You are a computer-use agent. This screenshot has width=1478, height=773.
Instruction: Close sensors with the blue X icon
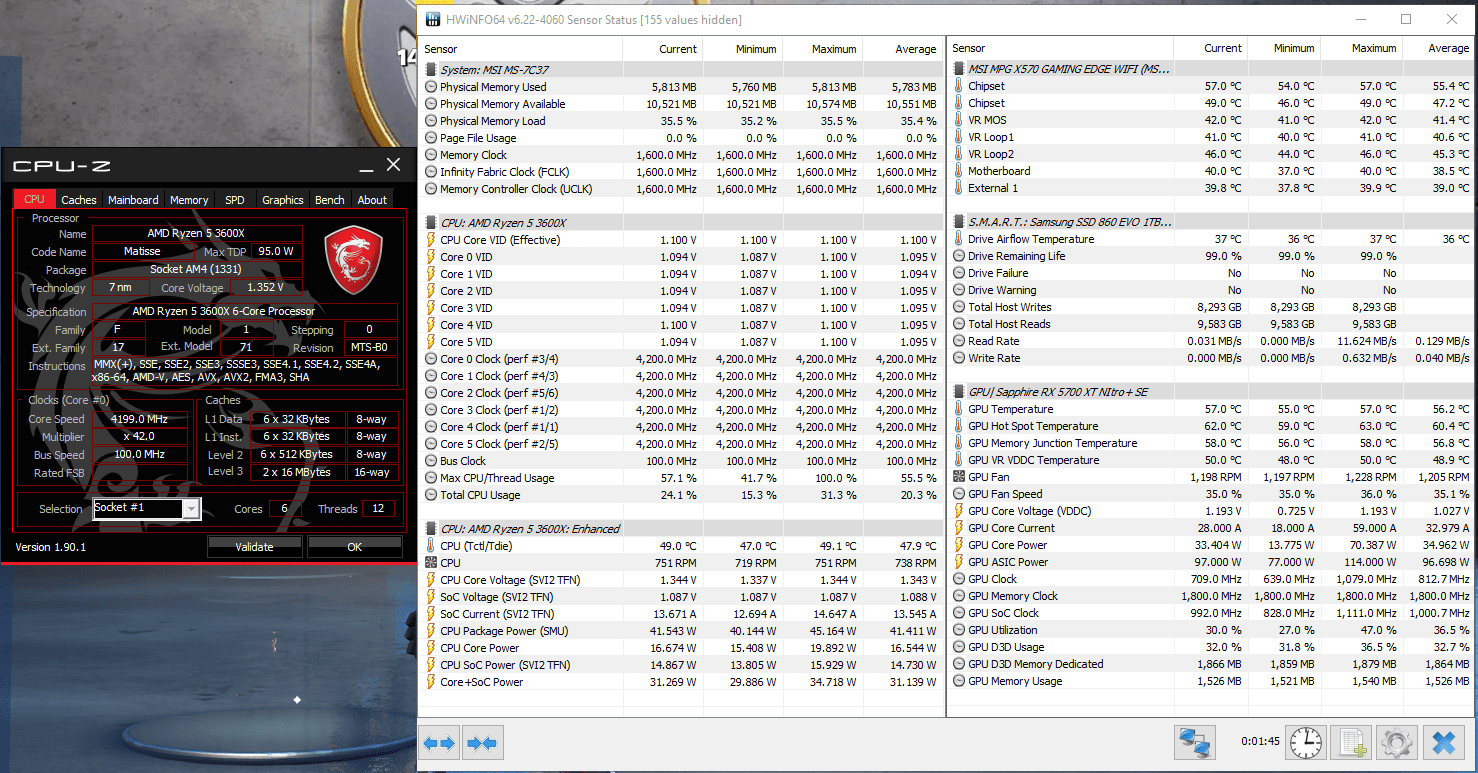coord(1443,743)
